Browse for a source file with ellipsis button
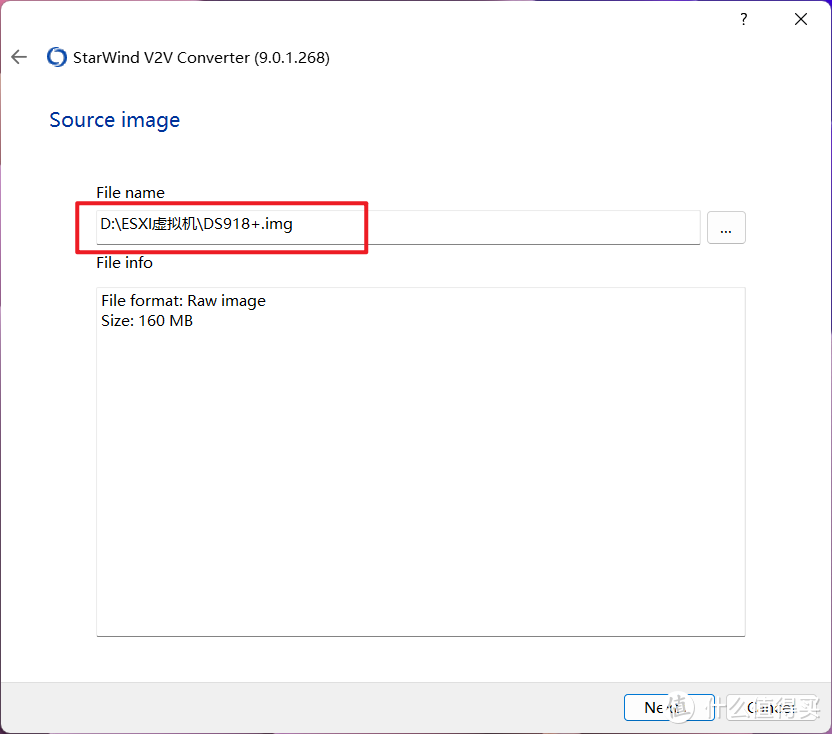The height and width of the screenshot is (734, 832). click(x=726, y=228)
